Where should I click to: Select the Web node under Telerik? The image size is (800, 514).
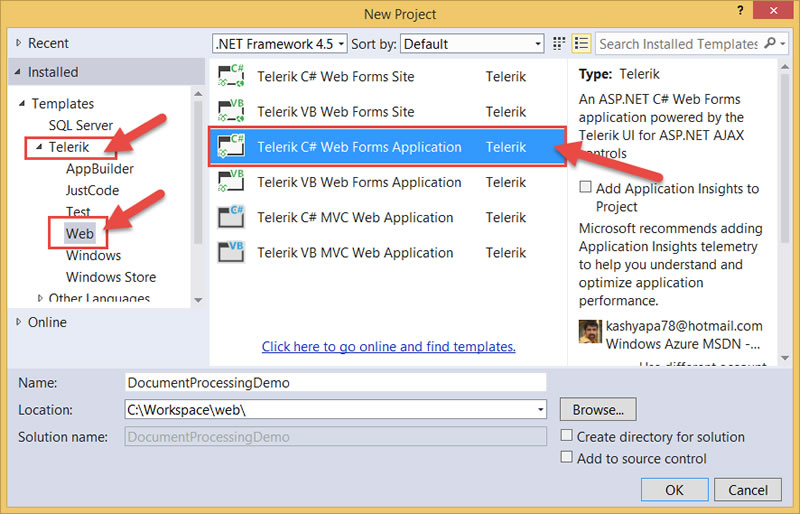click(x=79, y=233)
